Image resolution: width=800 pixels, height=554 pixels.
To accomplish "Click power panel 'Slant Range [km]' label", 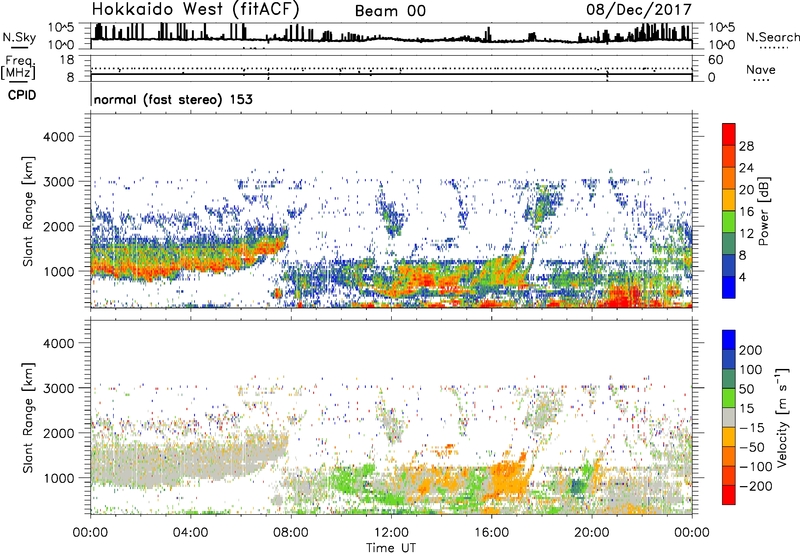I will point(28,211).
